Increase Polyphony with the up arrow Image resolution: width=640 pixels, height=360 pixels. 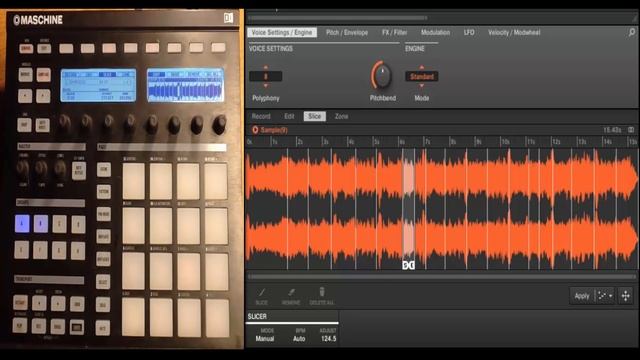click(266, 67)
